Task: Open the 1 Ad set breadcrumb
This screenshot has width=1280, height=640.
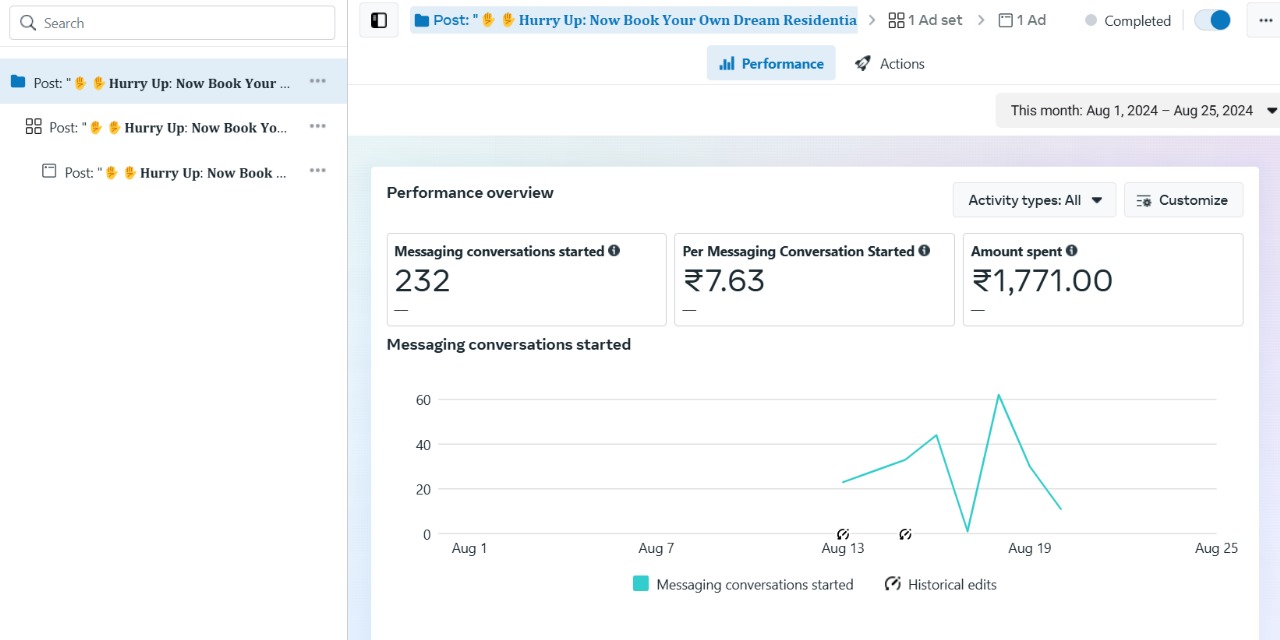Action: pyautogui.click(x=925, y=20)
